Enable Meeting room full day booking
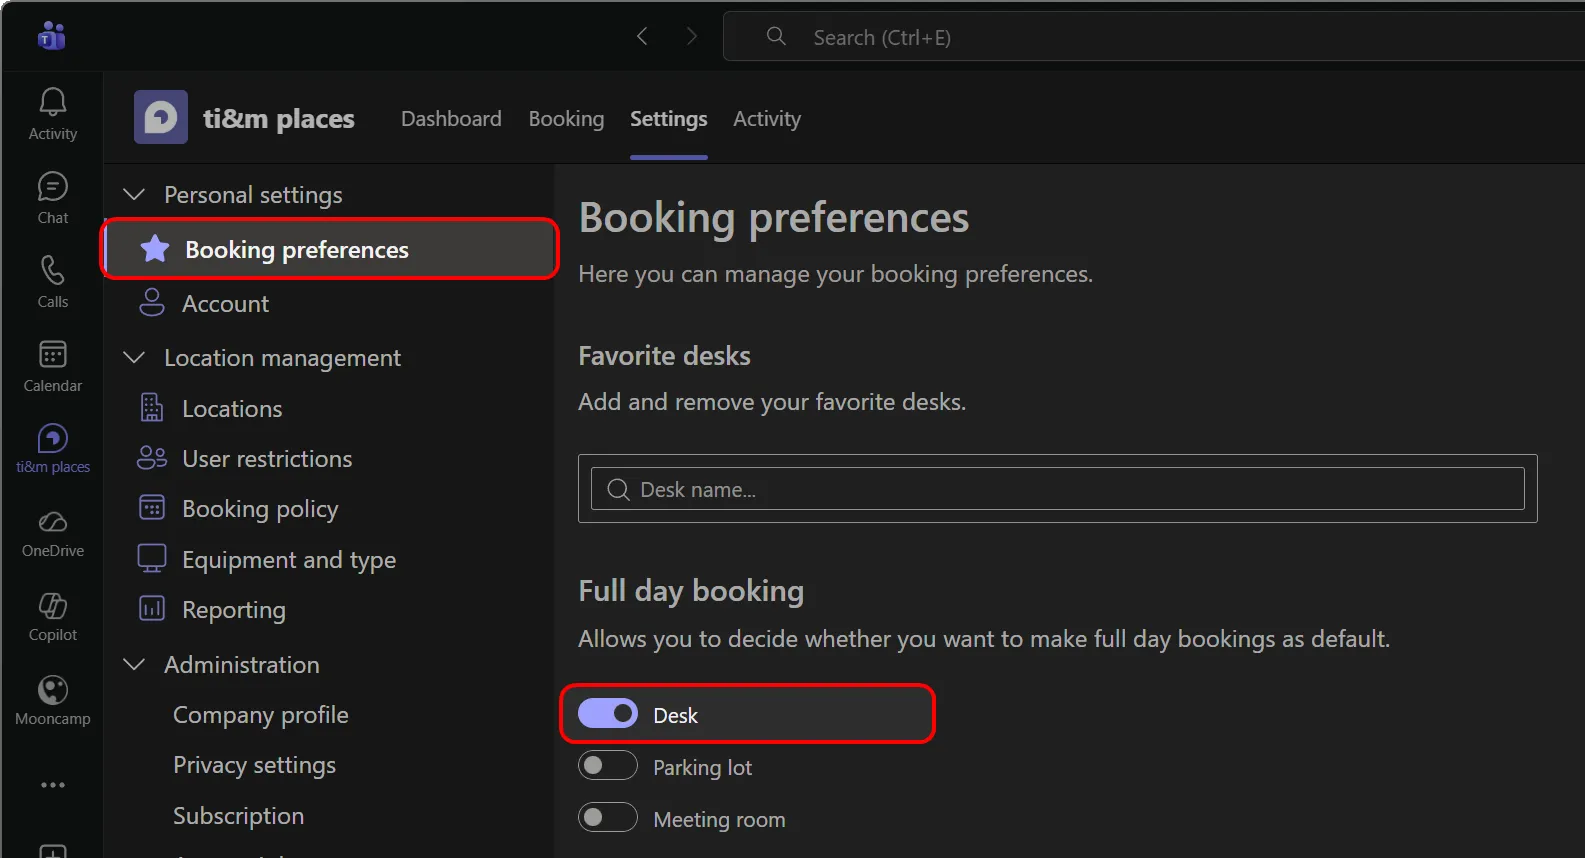 608,818
